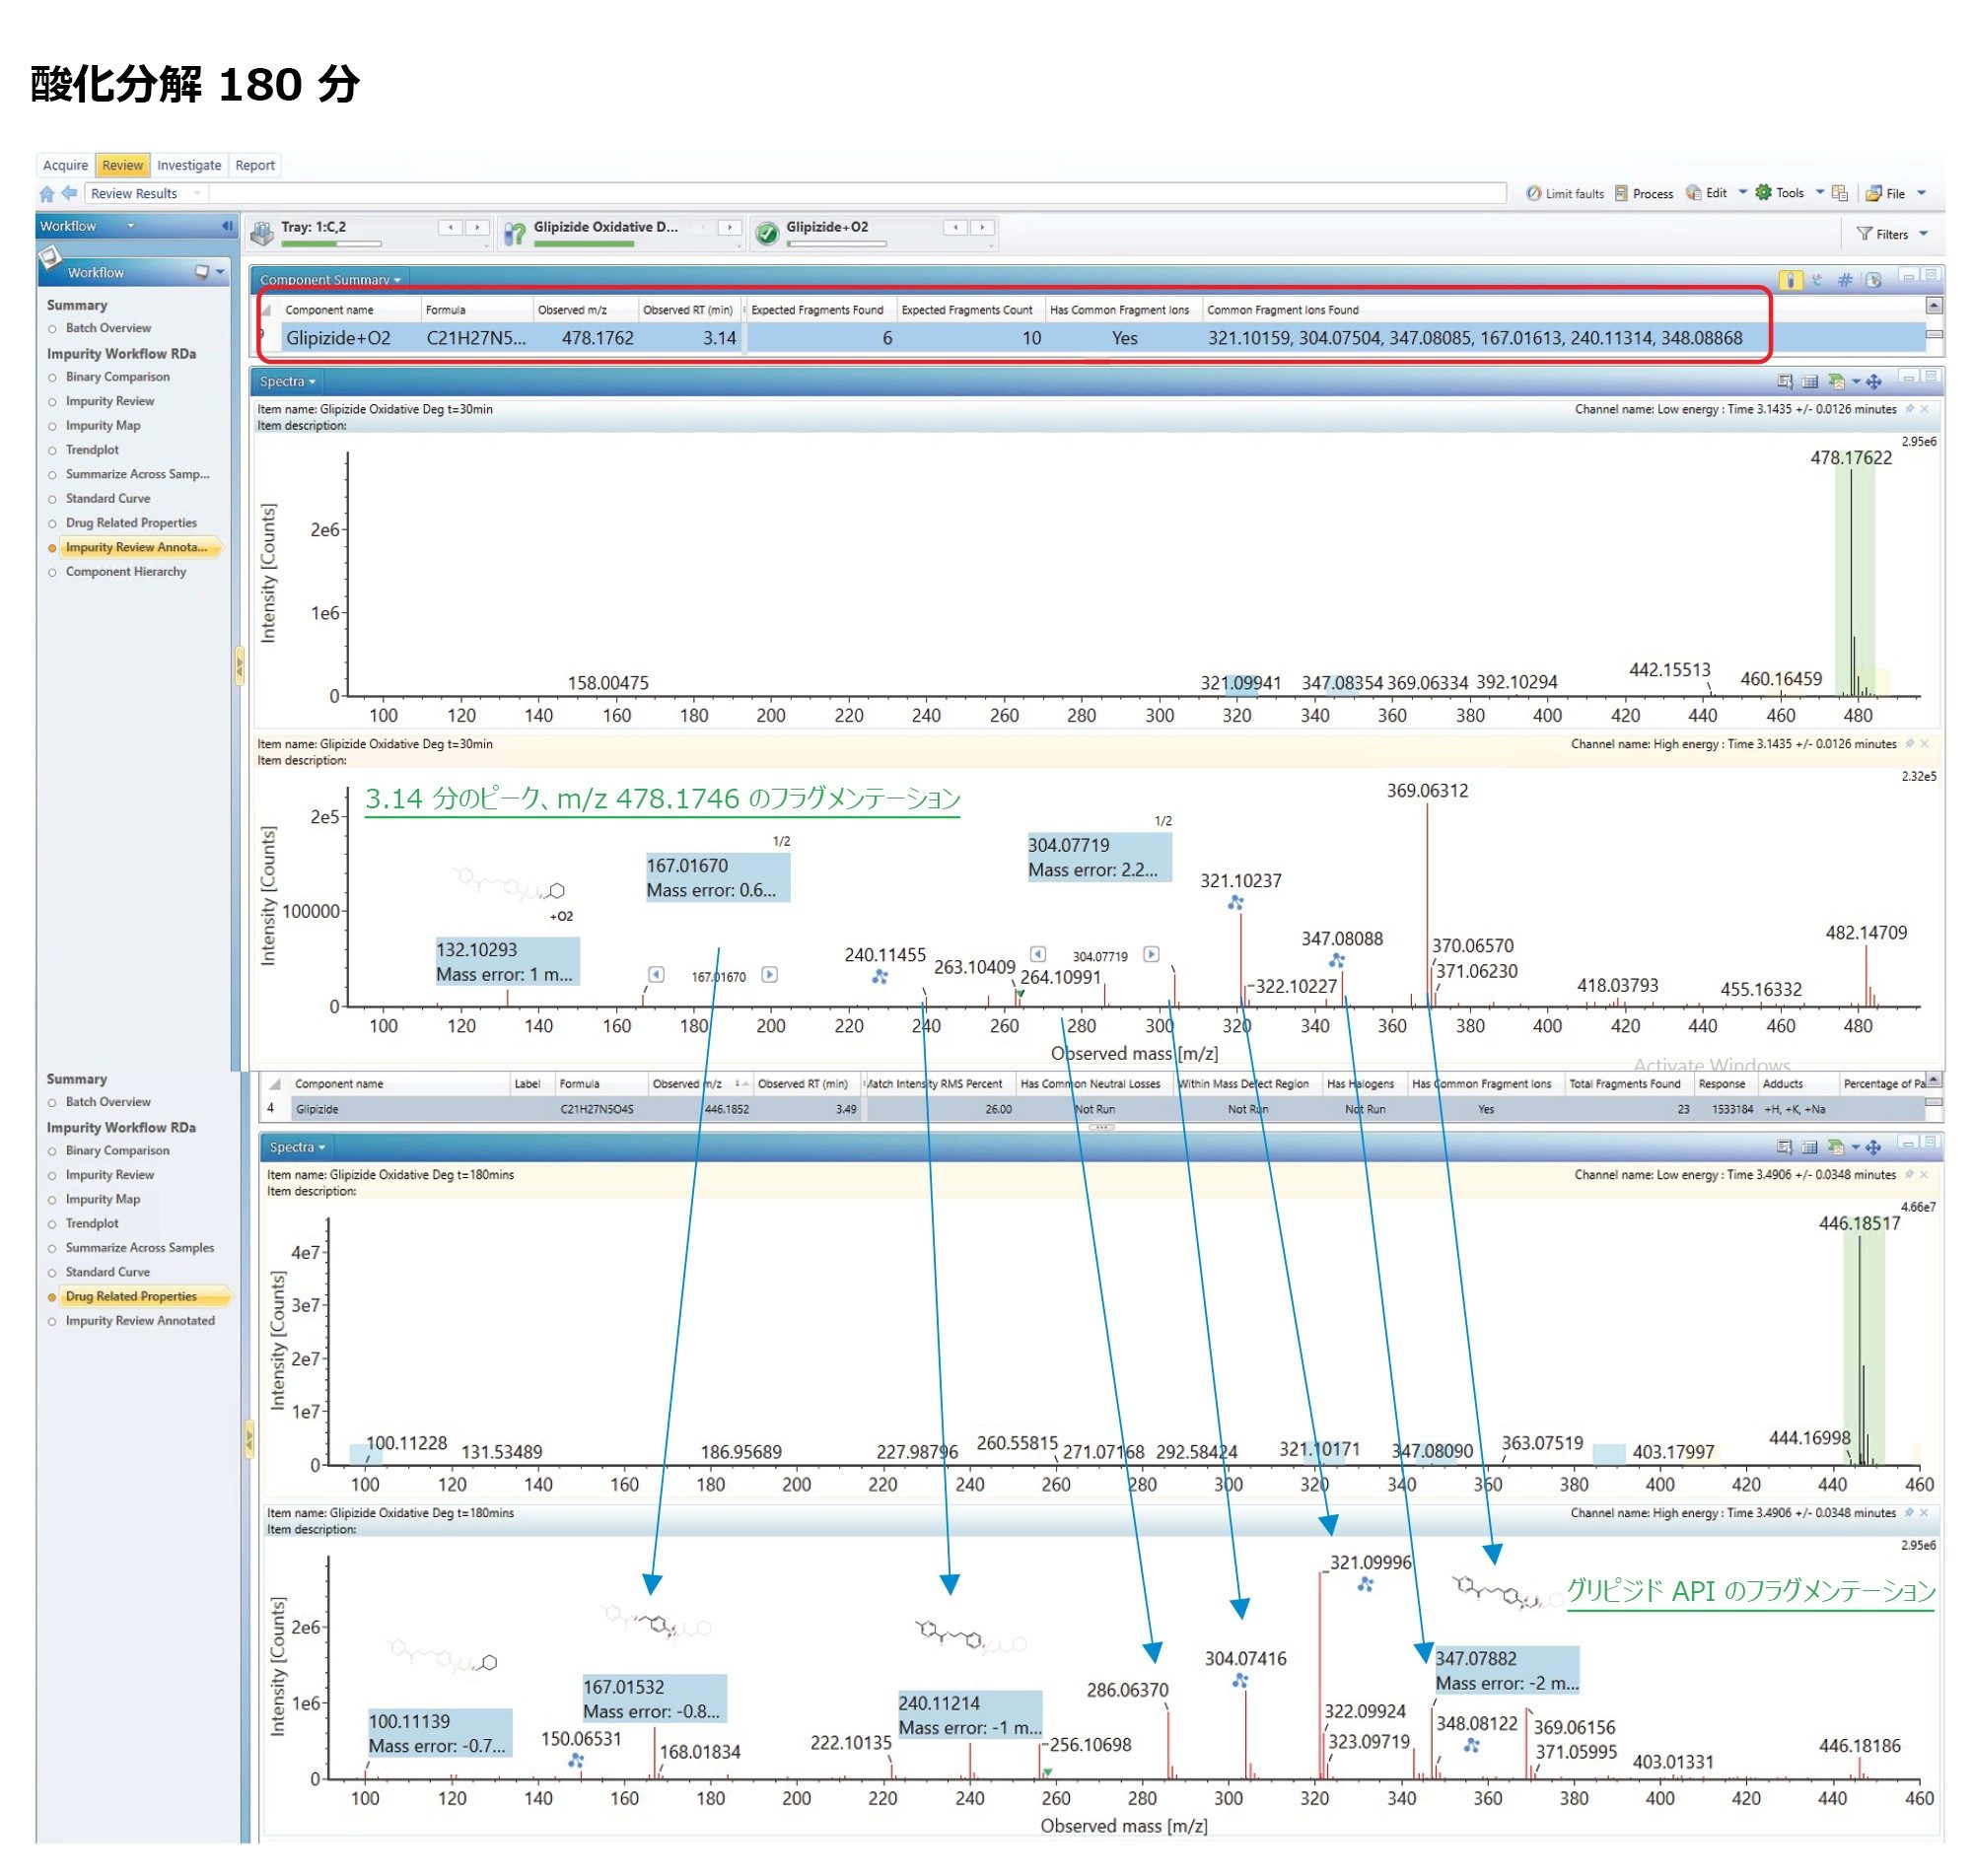Click the Process toolbar icon
Screen dimensions: 1972x1876
pos(1621,193)
